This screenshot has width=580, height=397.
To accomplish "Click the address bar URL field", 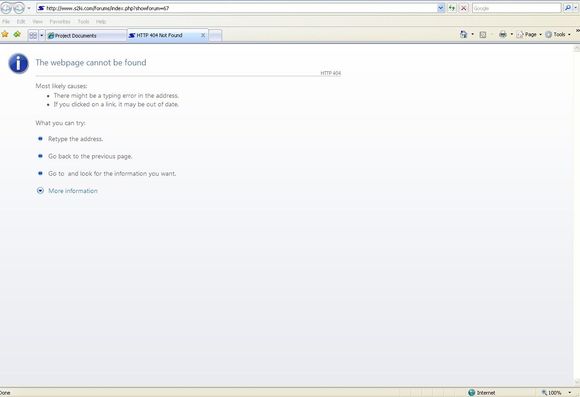I will 237,8.
